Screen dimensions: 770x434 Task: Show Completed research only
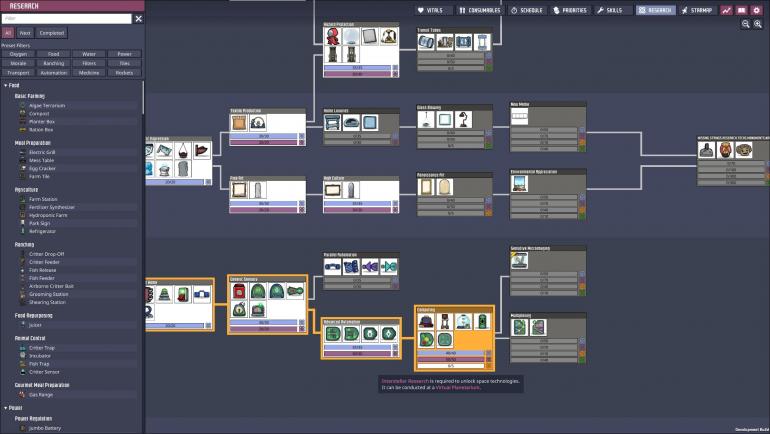coord(51,33)
